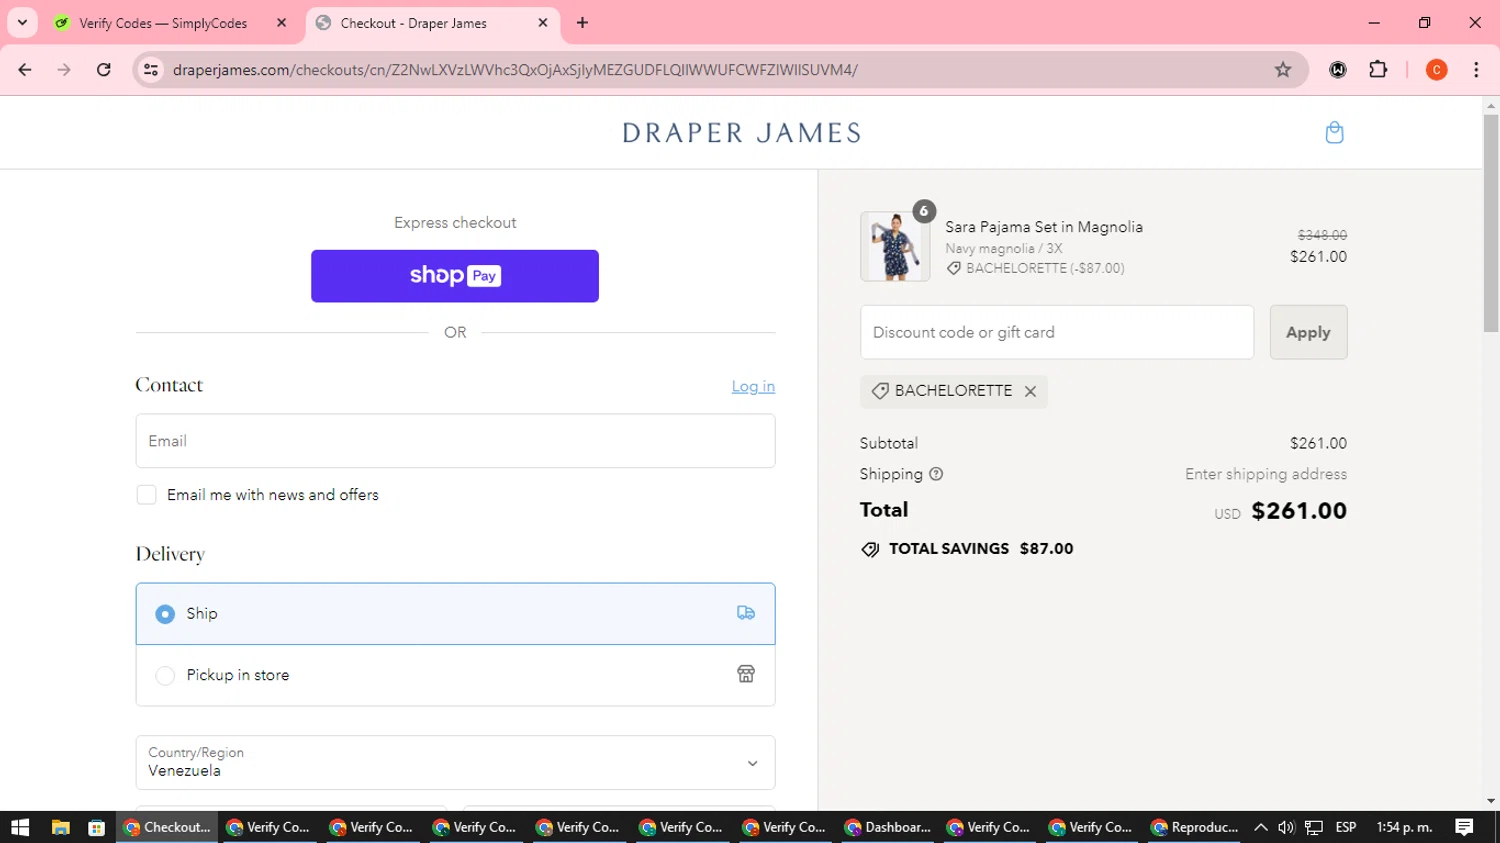
Task: Switch to Verify Codes — SimplyCodes tab
Action: (x=163, y=23)
